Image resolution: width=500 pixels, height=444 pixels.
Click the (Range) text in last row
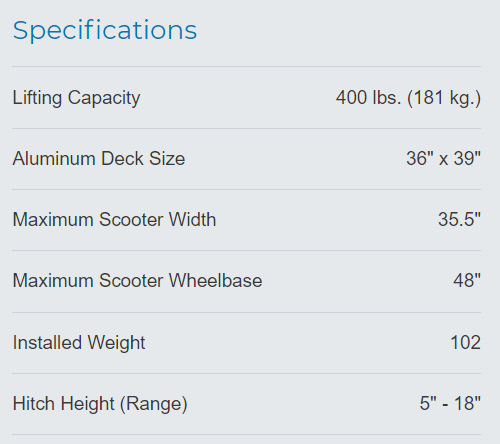[154, 404]
